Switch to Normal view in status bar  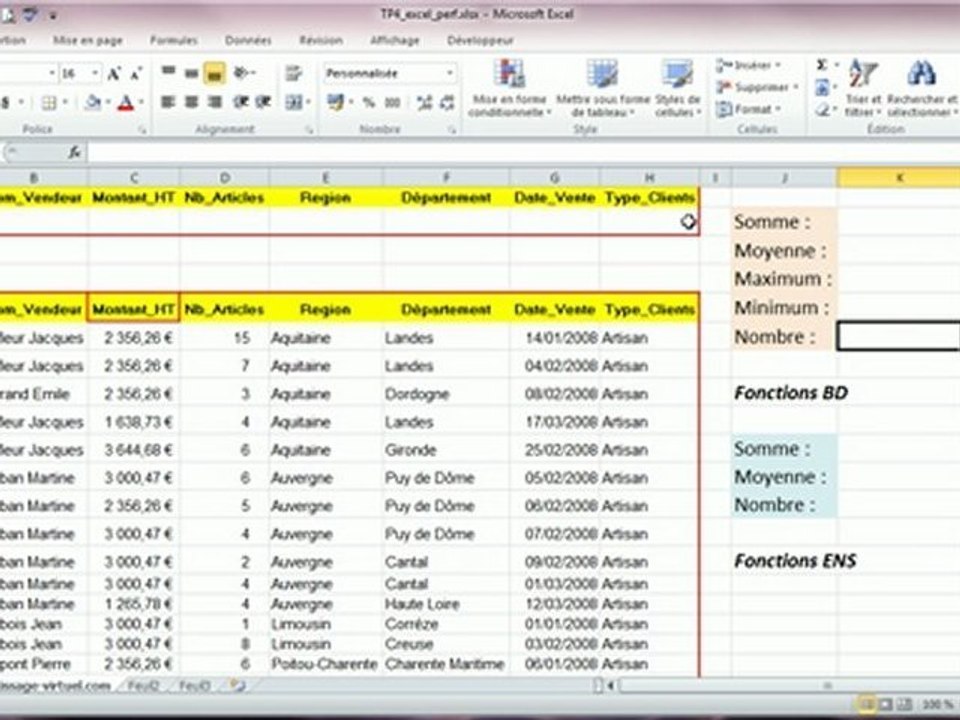click(x=866, y=704)
